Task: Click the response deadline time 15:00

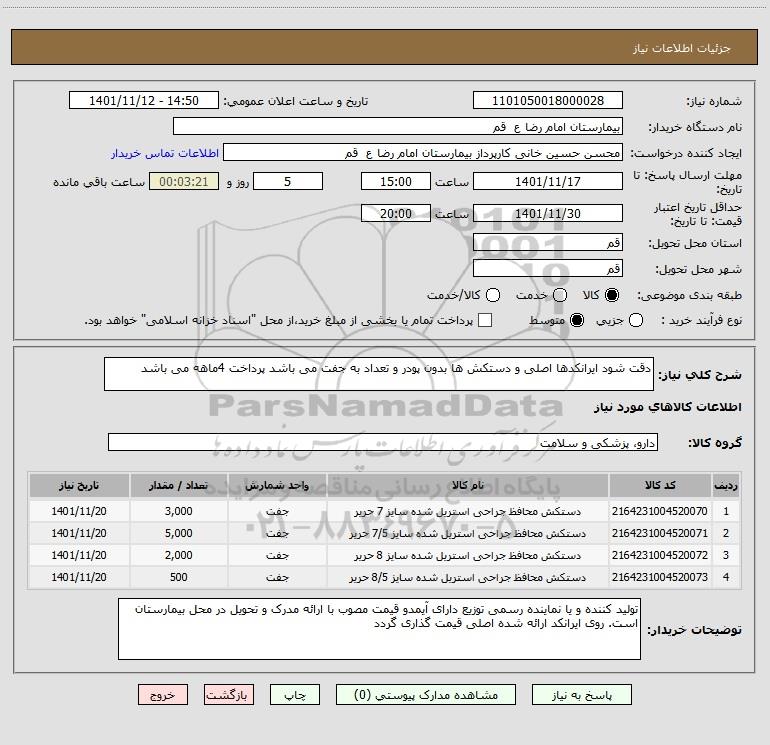Action: [396, 181]
